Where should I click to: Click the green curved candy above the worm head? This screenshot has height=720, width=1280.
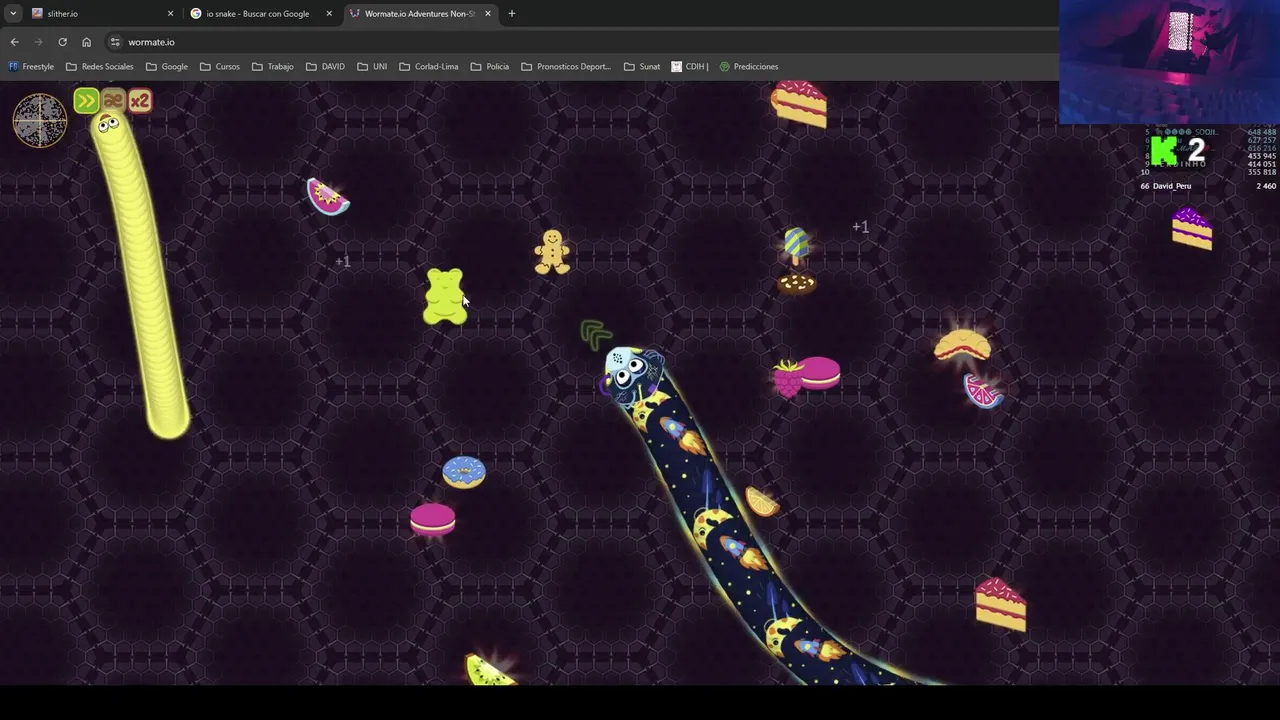(596, 334)
